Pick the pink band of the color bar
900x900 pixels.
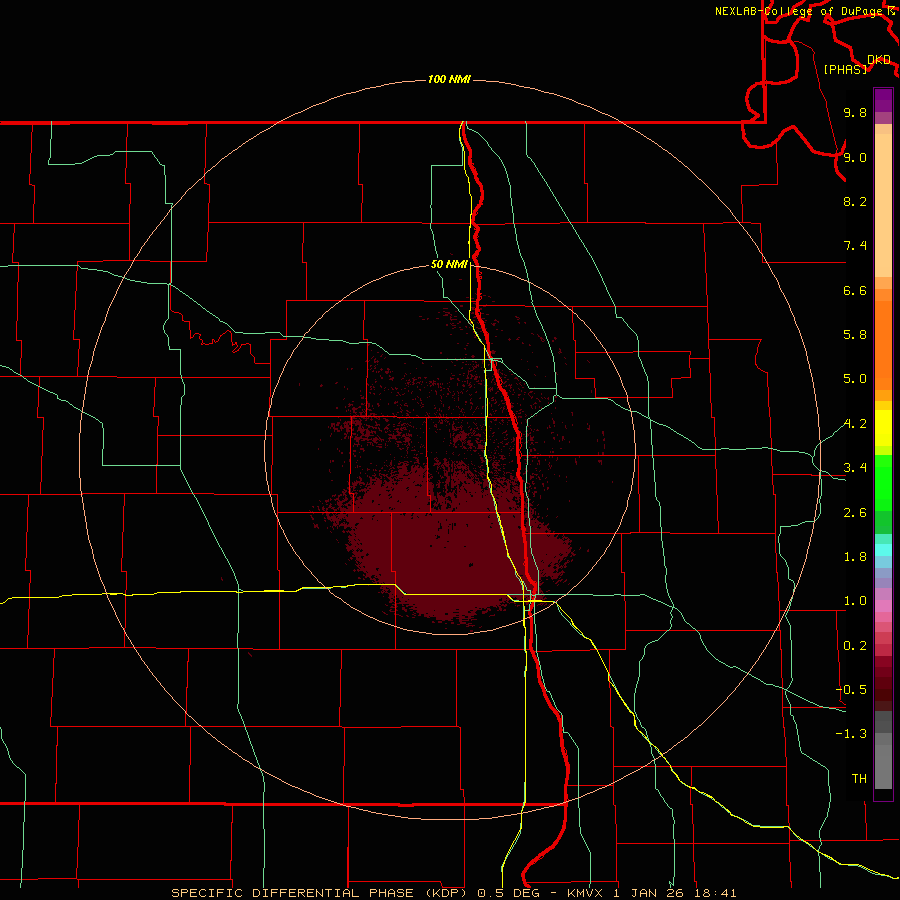click(x=883, y=606)
